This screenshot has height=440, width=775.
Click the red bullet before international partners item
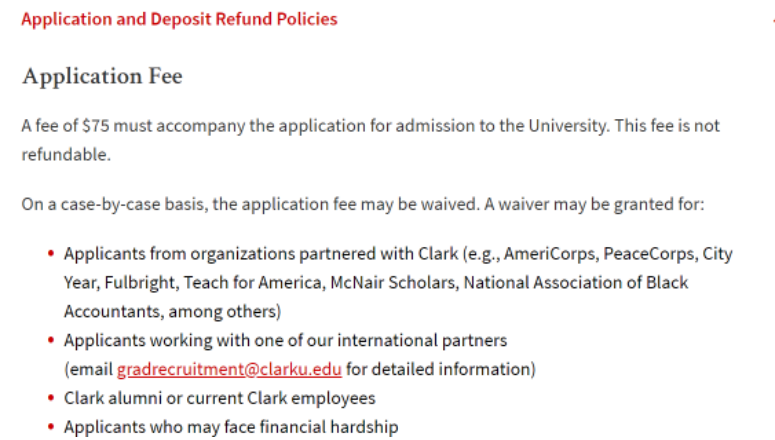51,340
